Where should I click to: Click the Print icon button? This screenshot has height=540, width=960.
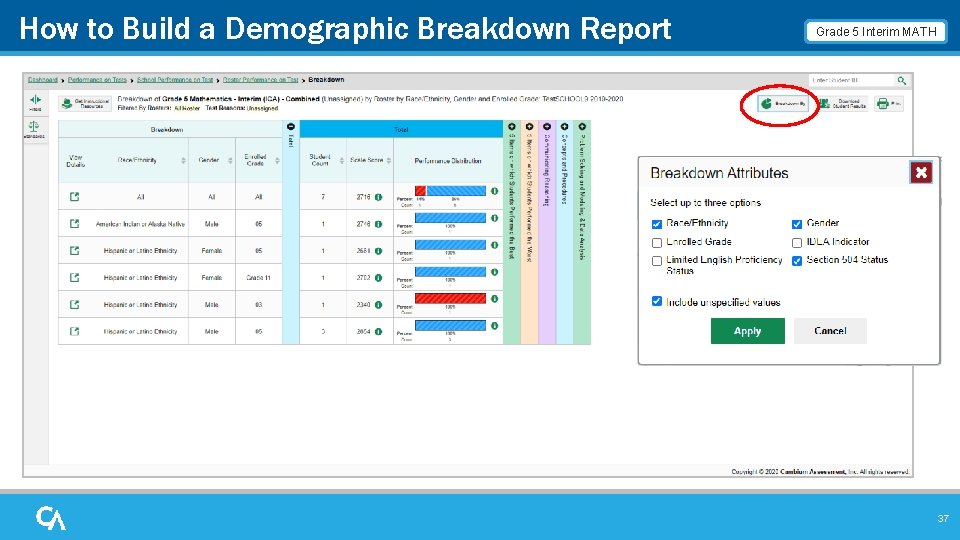click(x=889, y=103)
